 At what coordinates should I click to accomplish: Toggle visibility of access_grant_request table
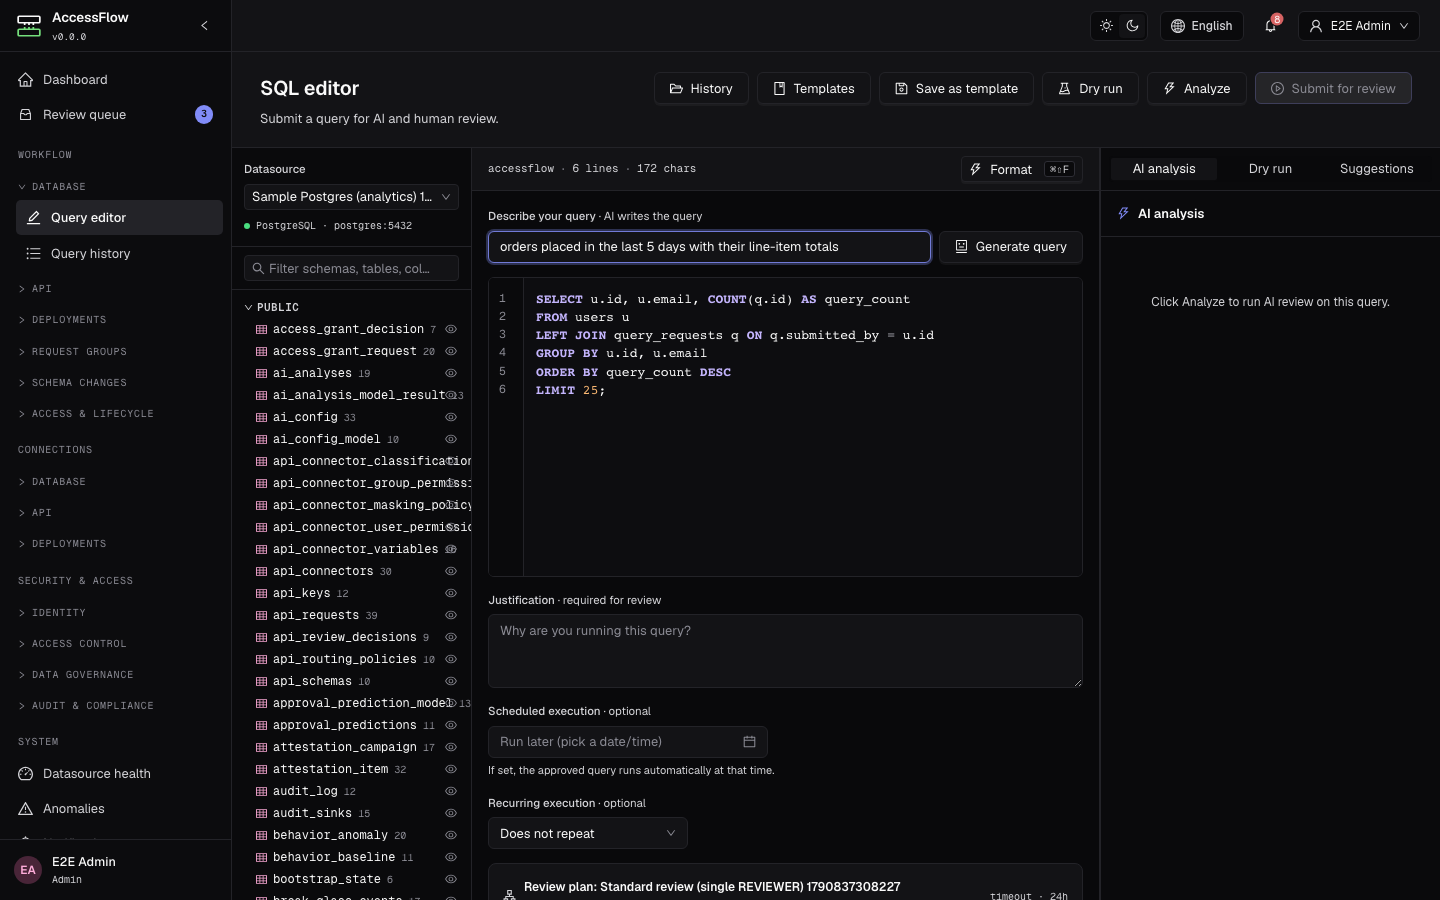[x=451, y=351]
